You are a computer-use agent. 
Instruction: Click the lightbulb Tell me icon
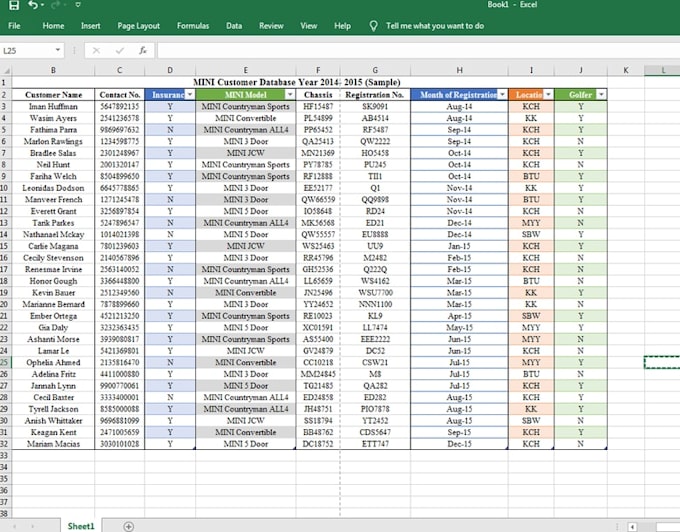[x=373, y=26]
